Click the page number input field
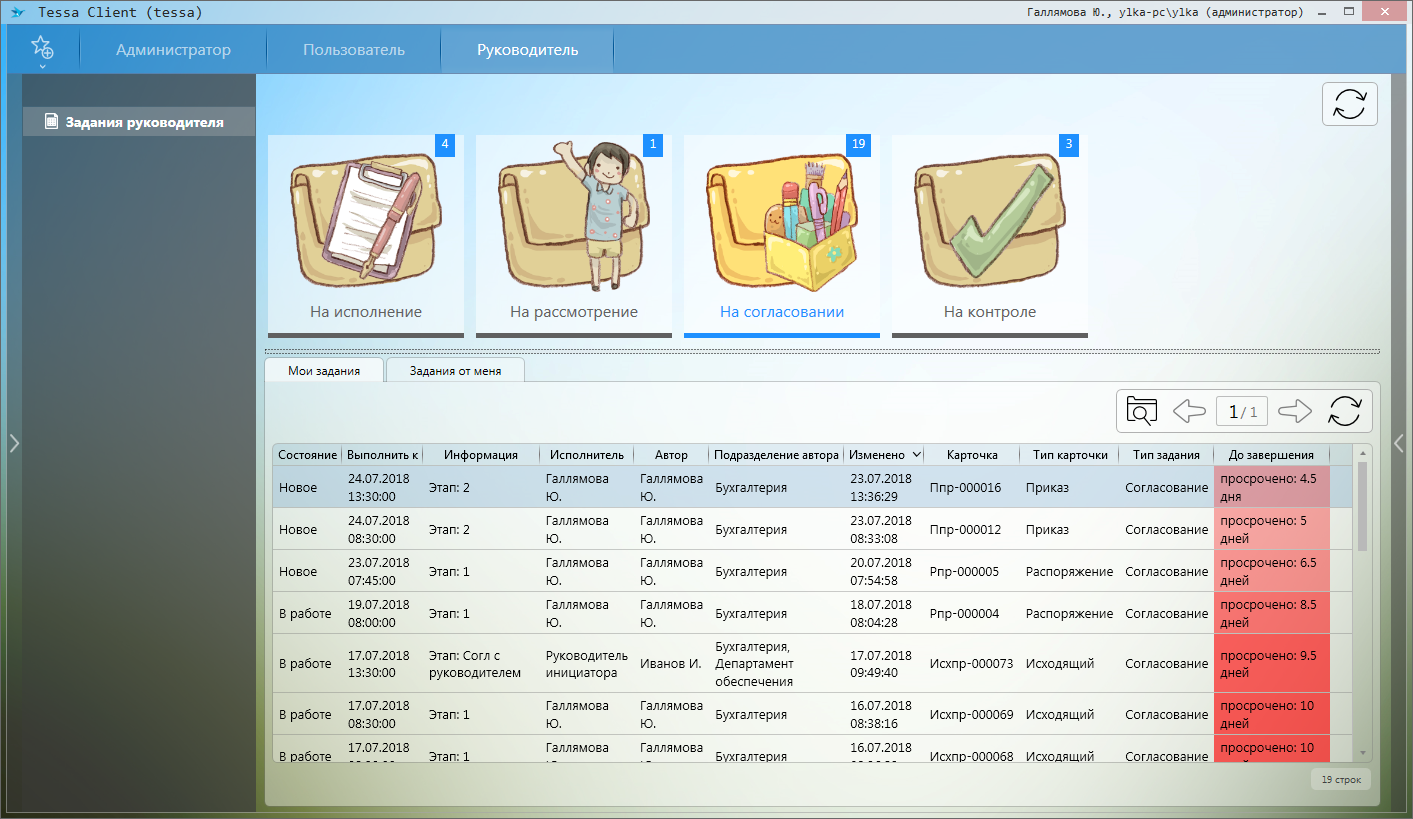The width and height of the screenshot is (1413, 819). [x=1242, y=411]
